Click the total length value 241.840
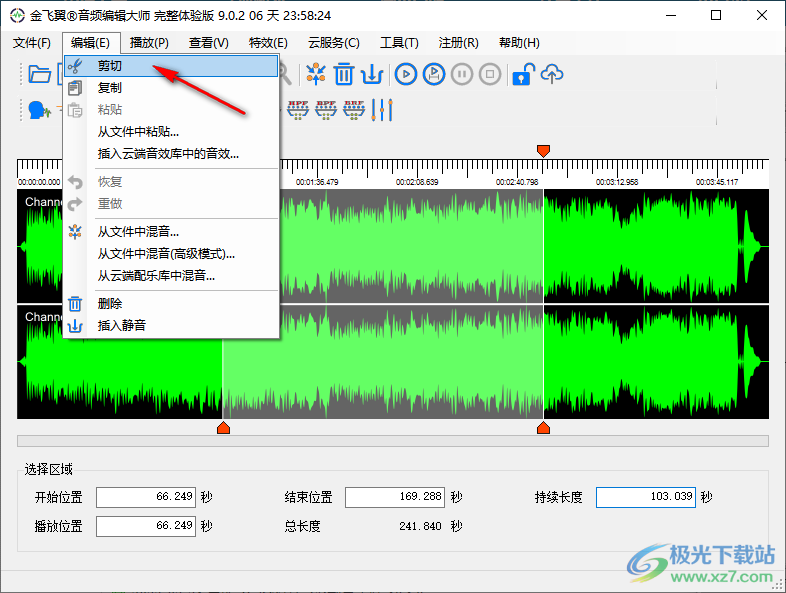This screenshot has height=593, width=786. (x=420, y=526)
